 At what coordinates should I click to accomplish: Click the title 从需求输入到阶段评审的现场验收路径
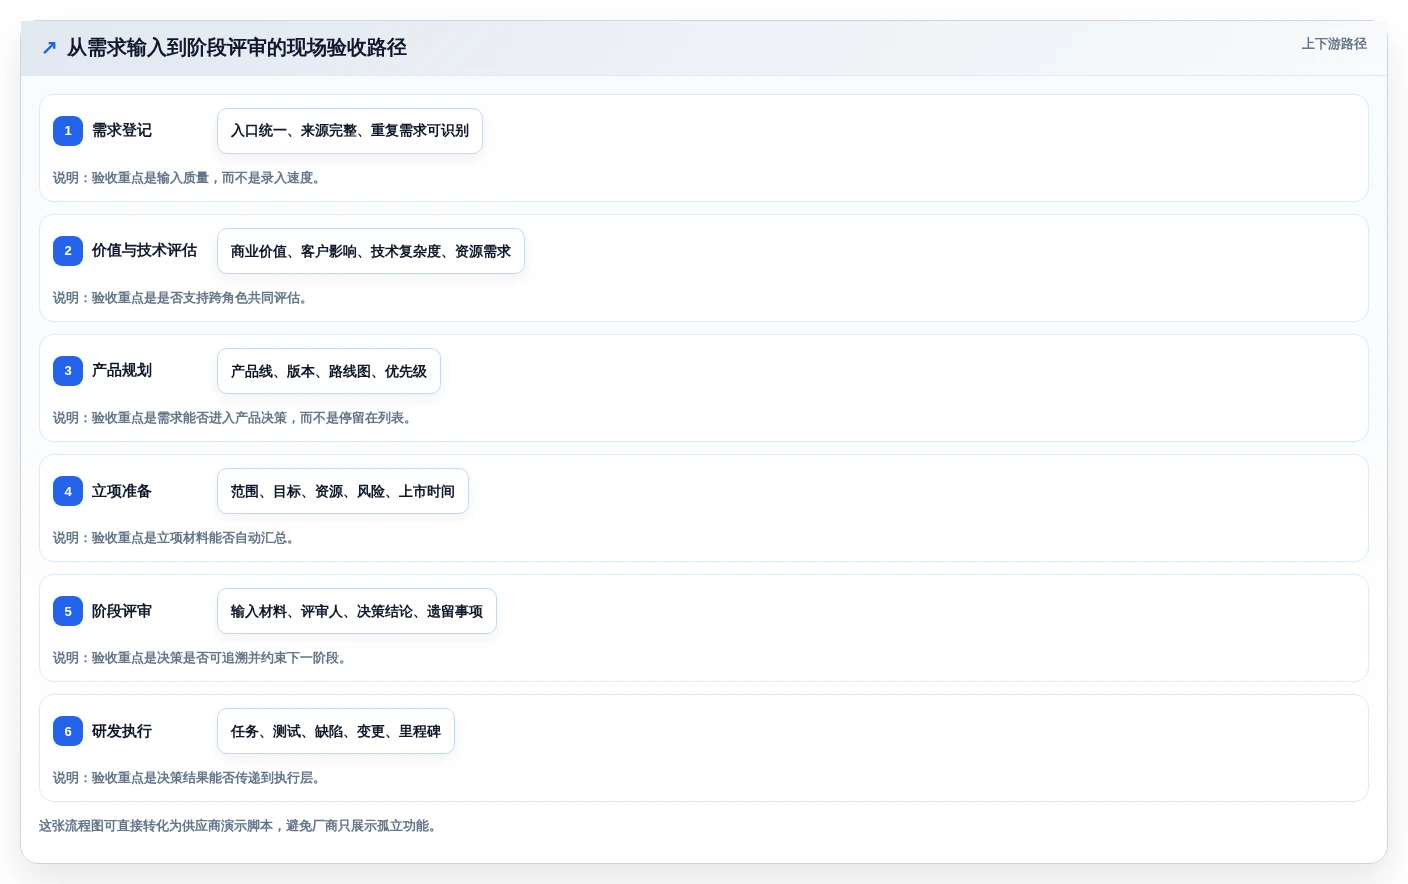(x=237, y=47)
